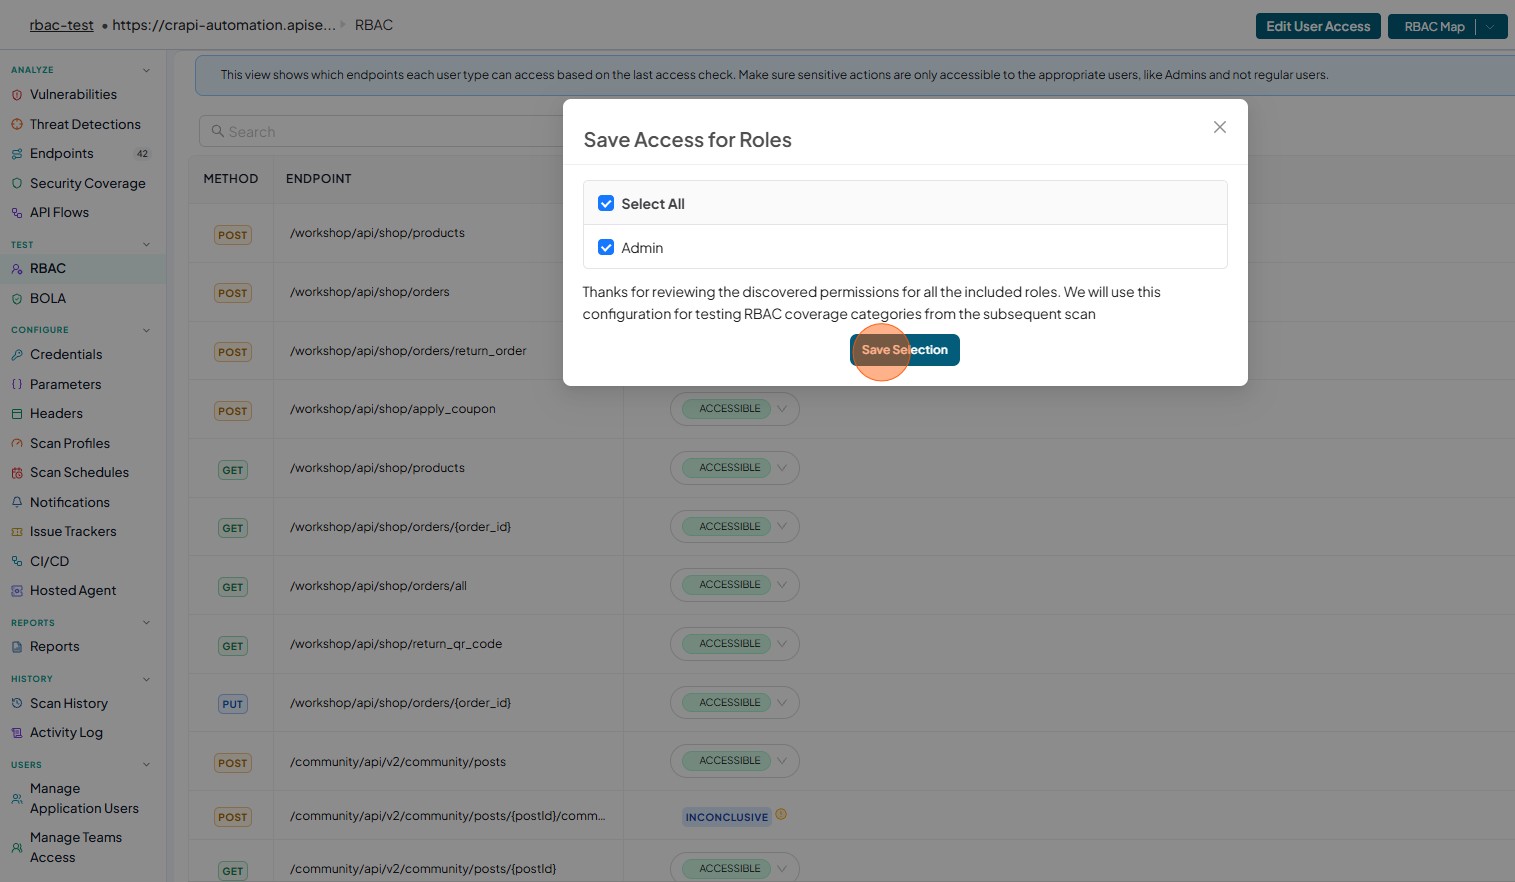Click the Search endpoints field
This screenshot has height=882, width=1515.
point(381,131)
